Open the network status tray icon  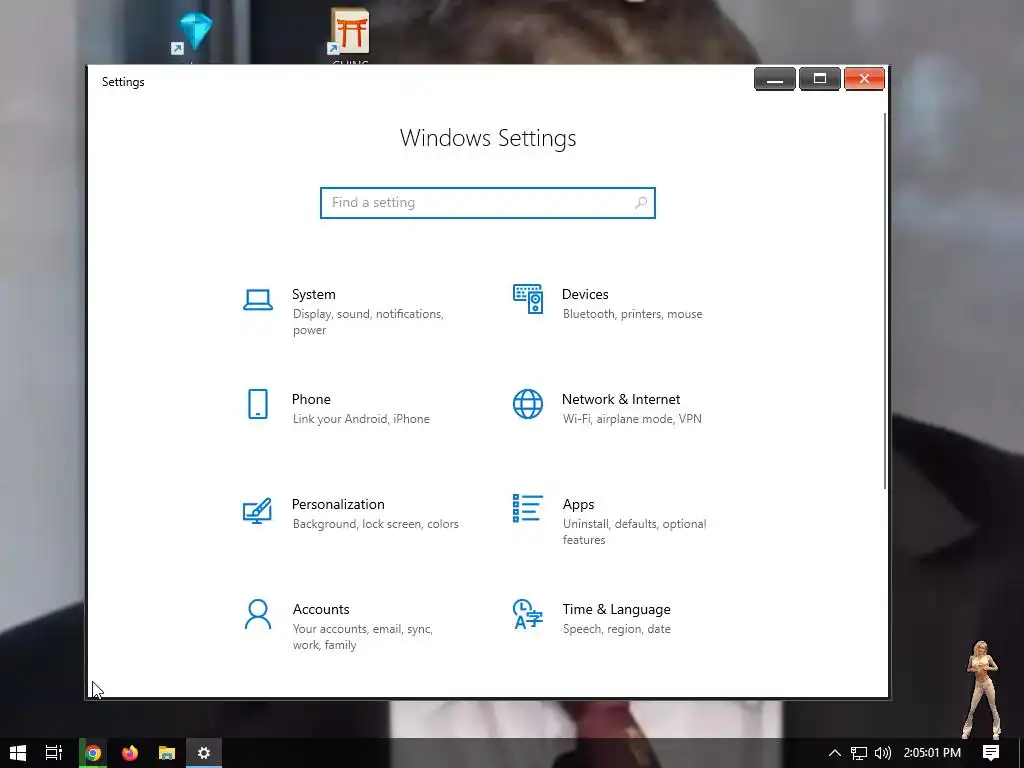(x=859, y=753)
